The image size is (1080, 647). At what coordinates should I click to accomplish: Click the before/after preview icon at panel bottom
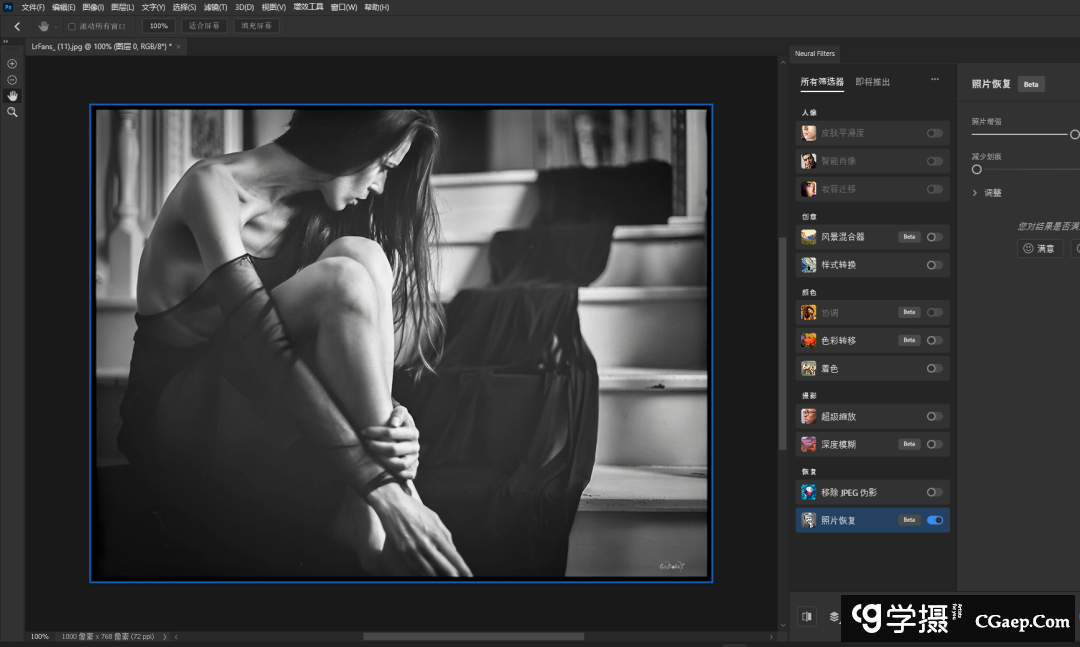(807, 616)
